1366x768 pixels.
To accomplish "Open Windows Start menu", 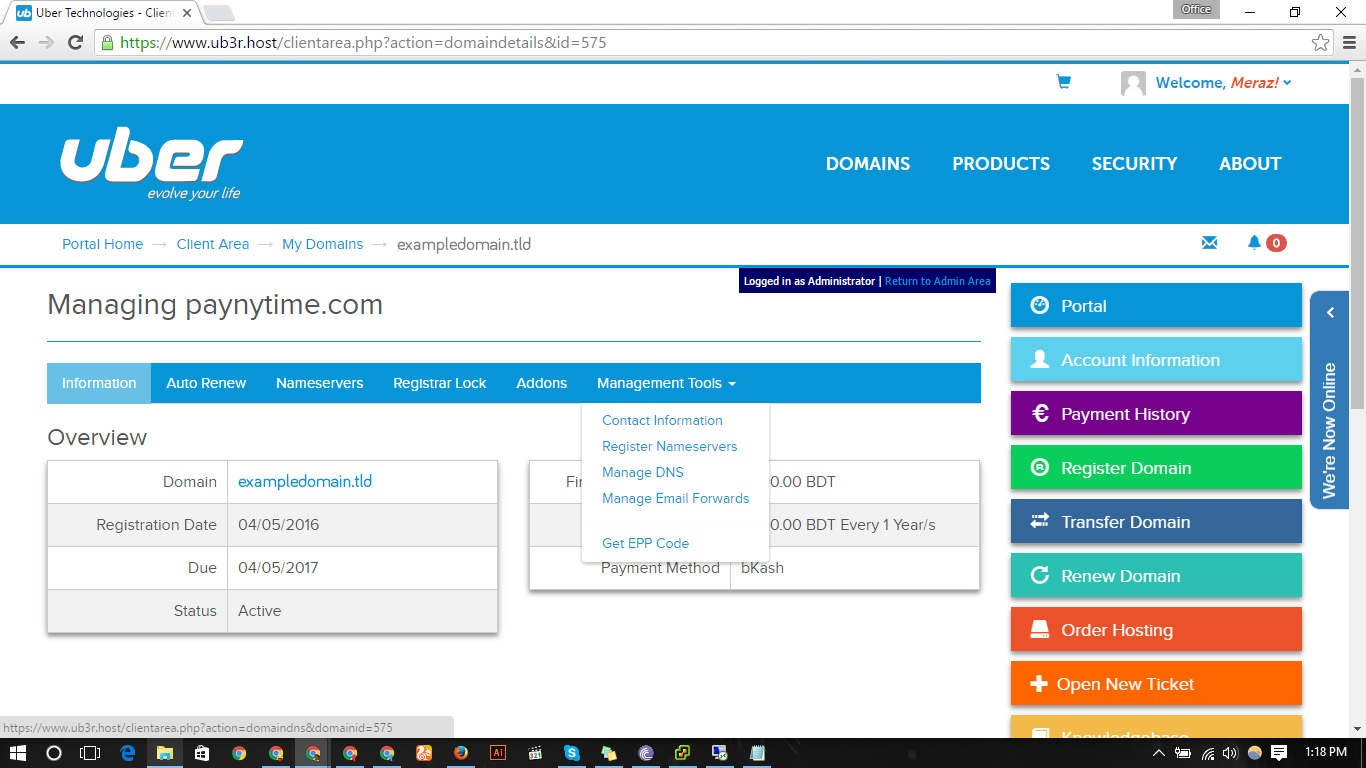I will [18, 753].
